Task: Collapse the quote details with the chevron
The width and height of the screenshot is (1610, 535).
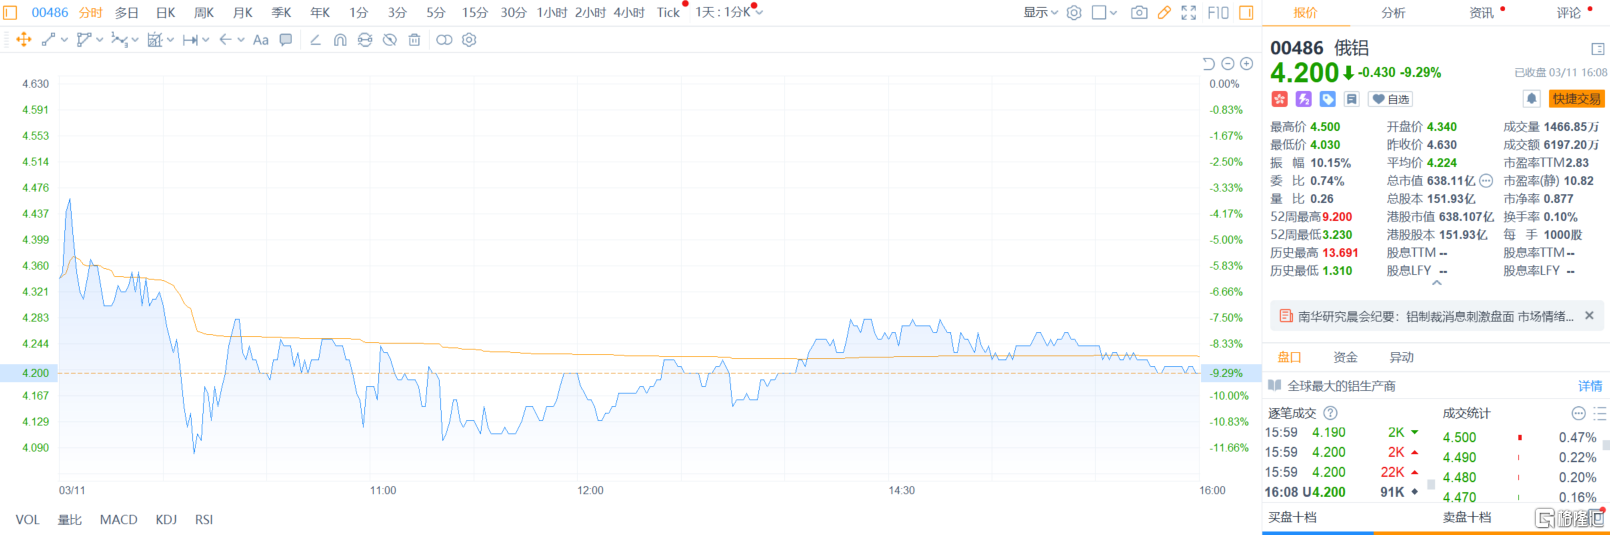Action: (1437, 284)
